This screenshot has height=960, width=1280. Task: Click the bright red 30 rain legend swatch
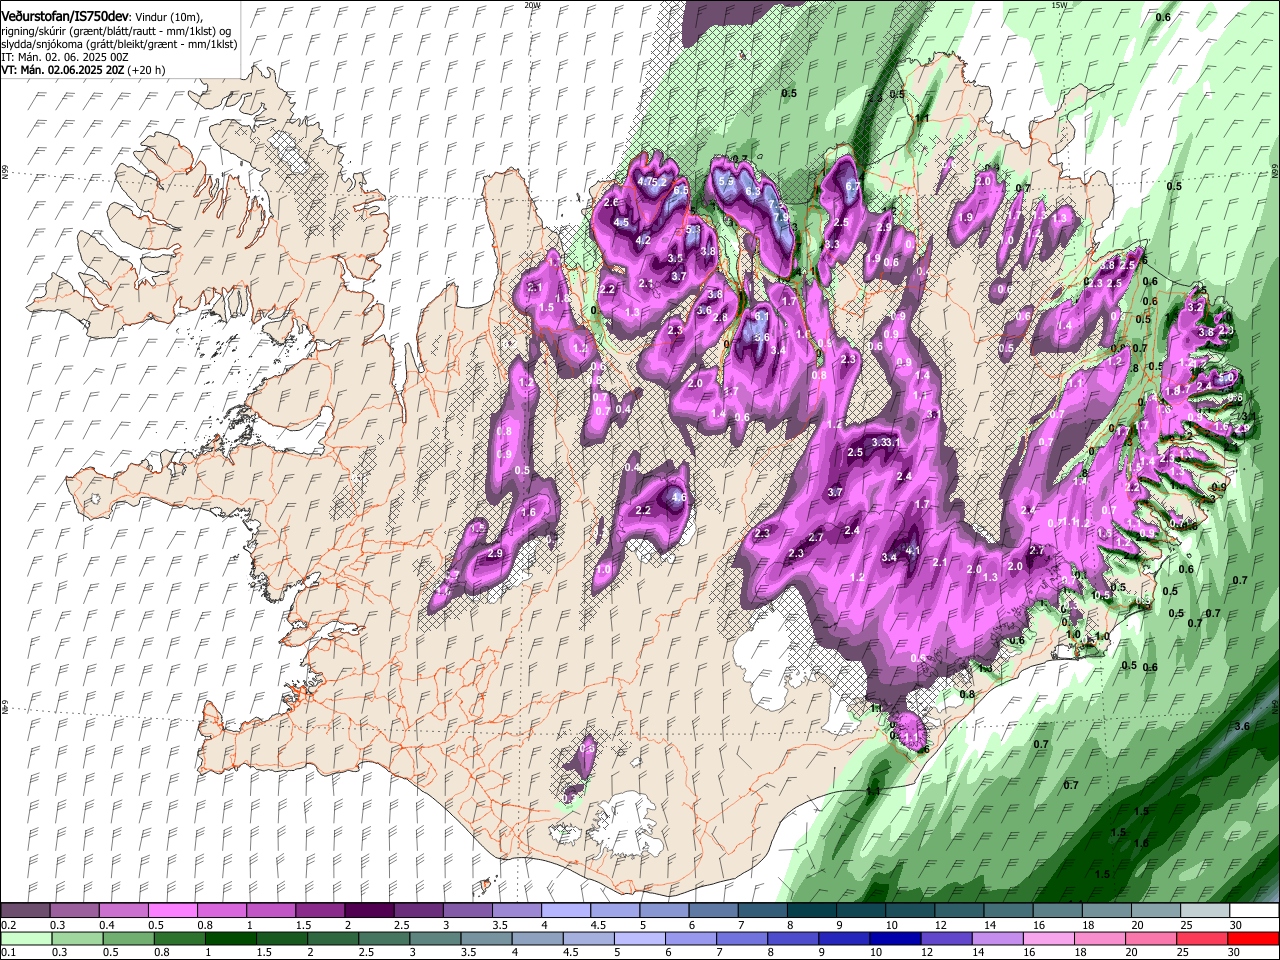tap(1253, 938)
